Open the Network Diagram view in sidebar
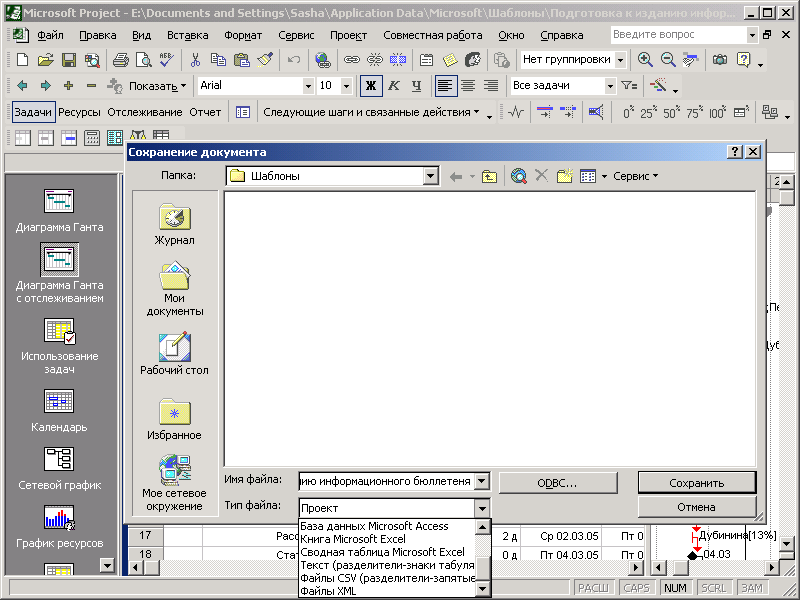 [x=59, y=469]
